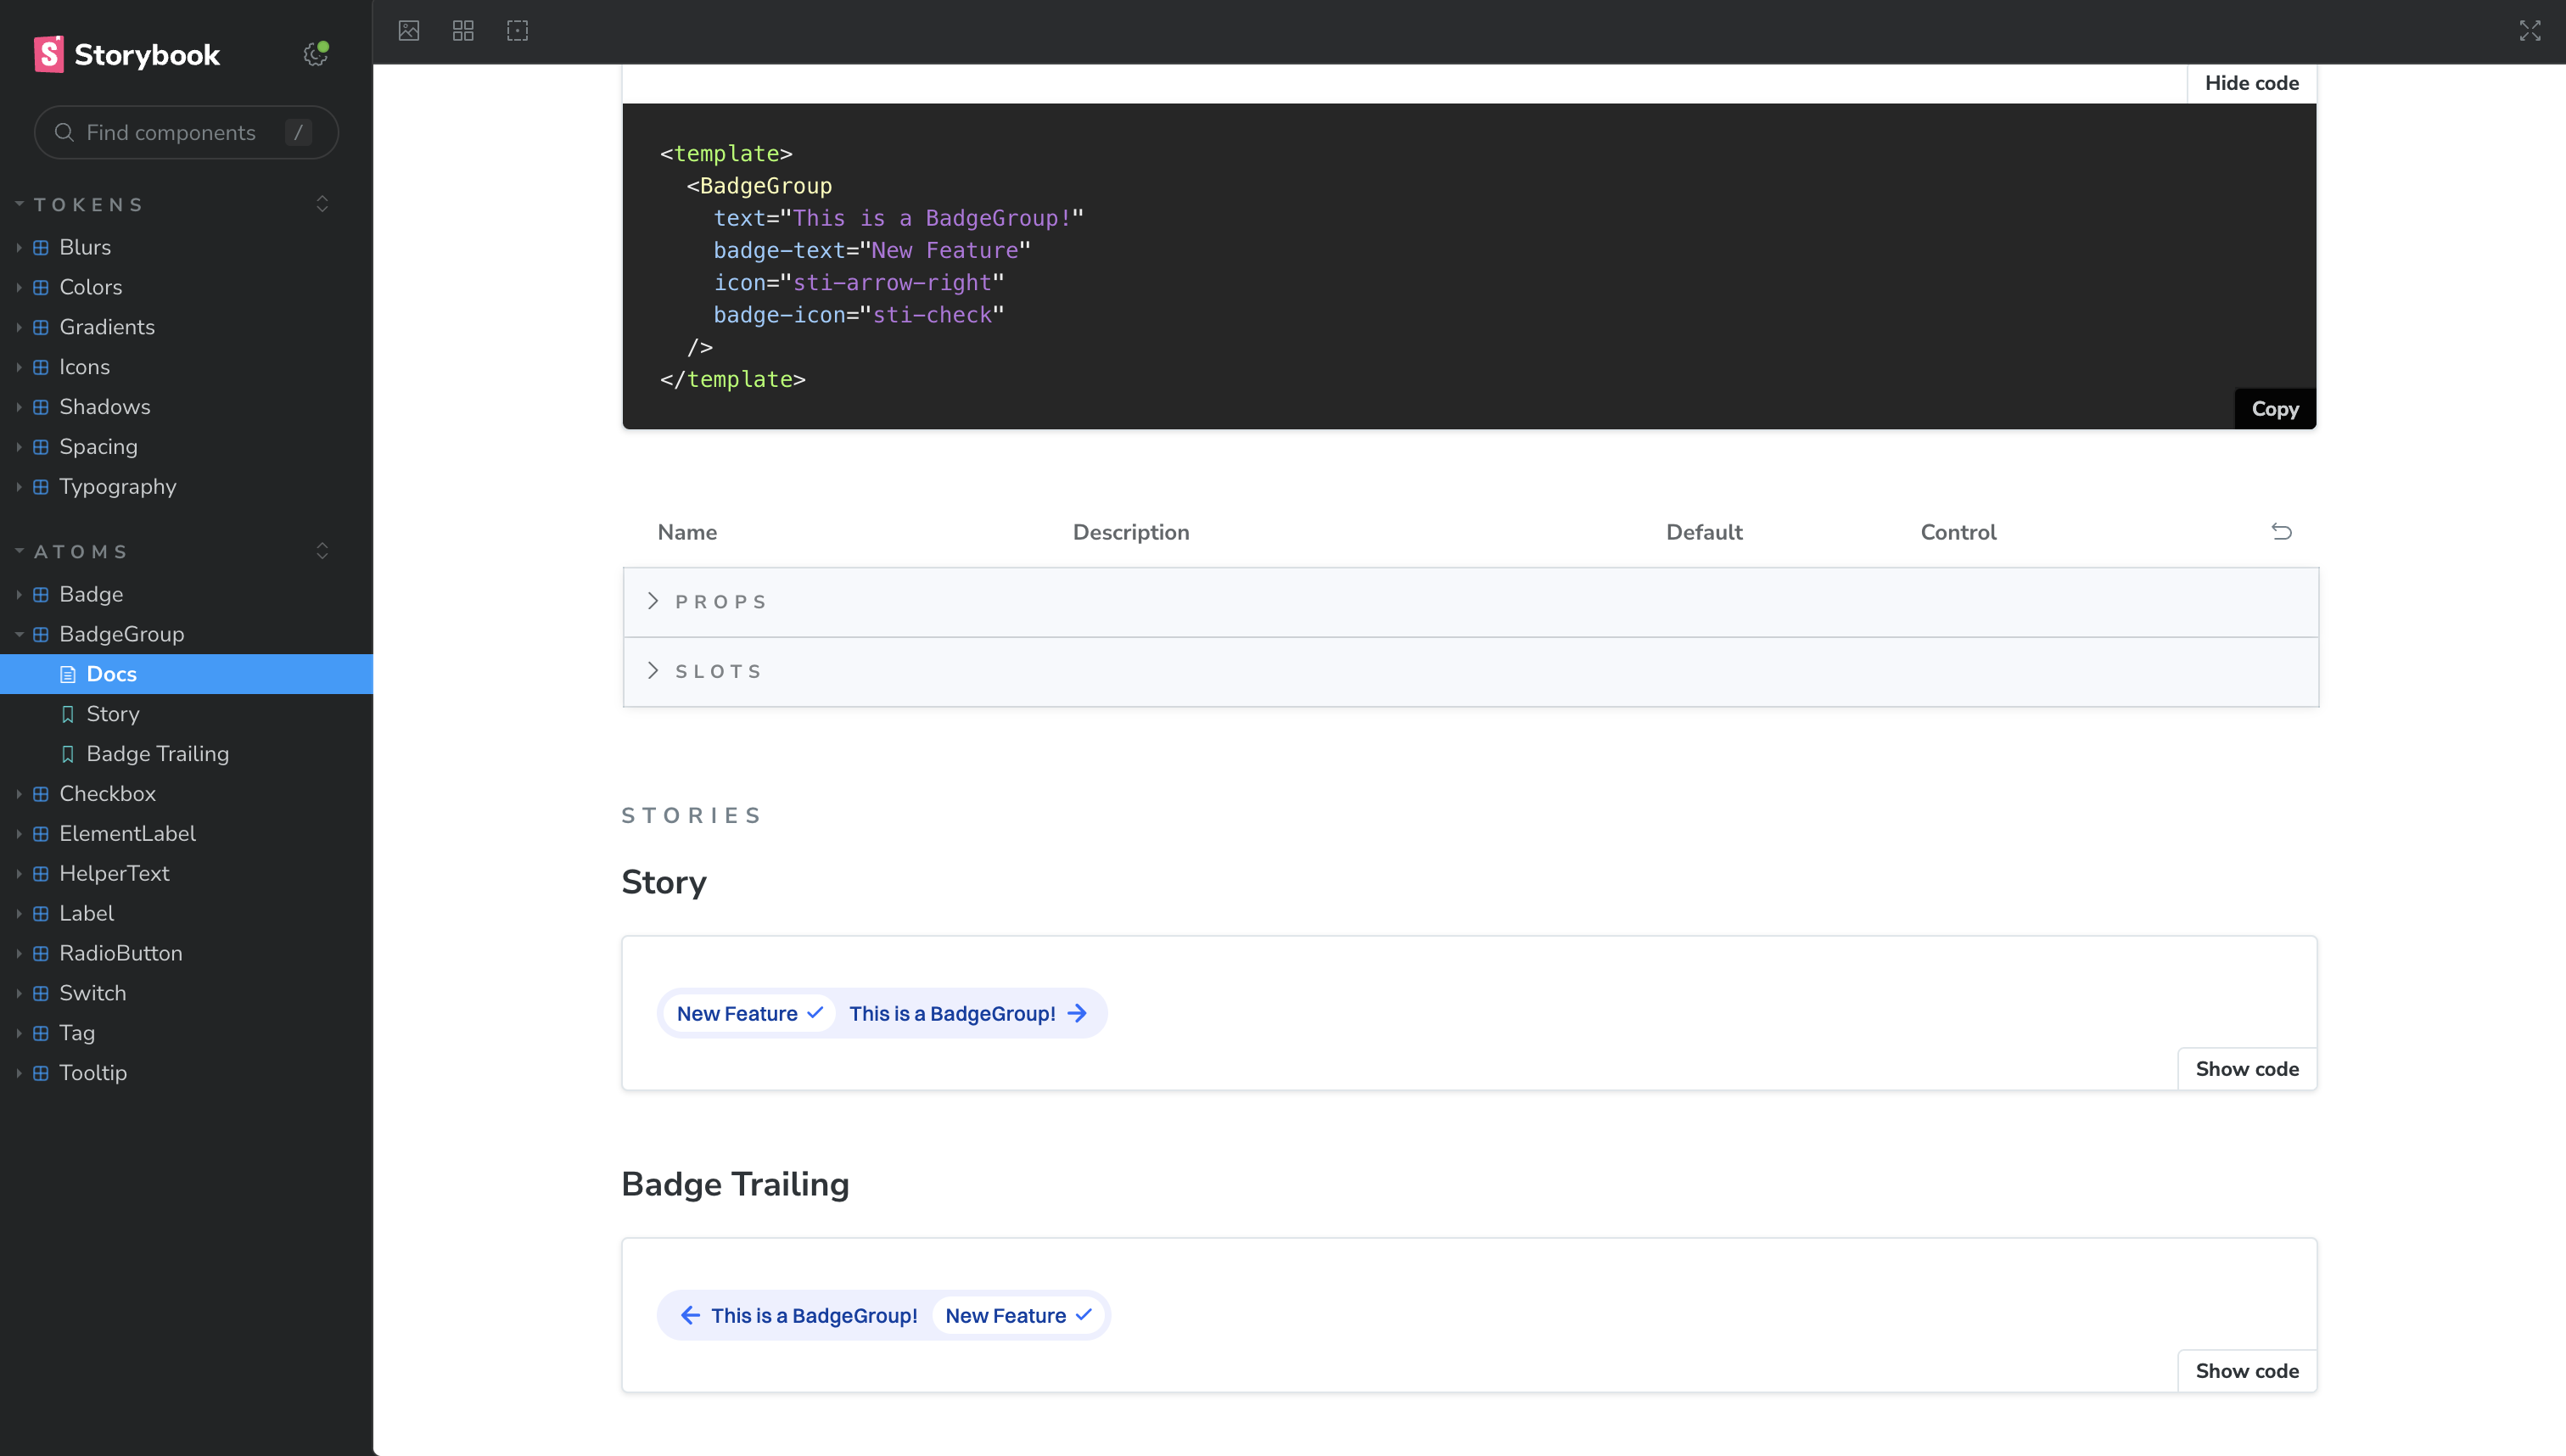Show code for Badge Trailing example
The height and width of the screenshot is (1456, 2566).
click(2247, 1371)
